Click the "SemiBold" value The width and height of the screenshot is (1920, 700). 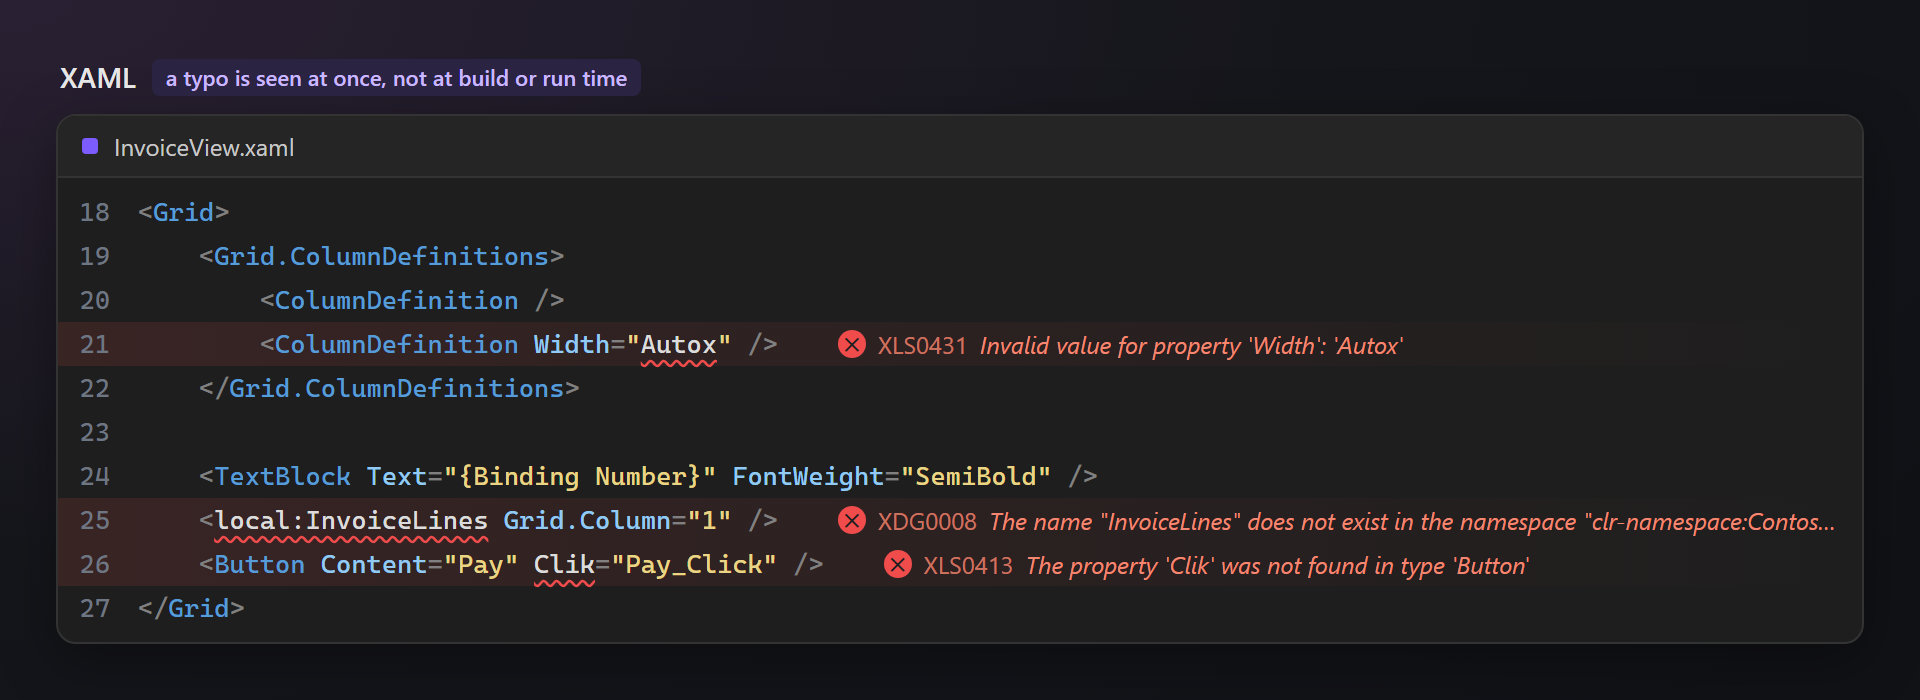pyautogui.click(x=976, y=476)
